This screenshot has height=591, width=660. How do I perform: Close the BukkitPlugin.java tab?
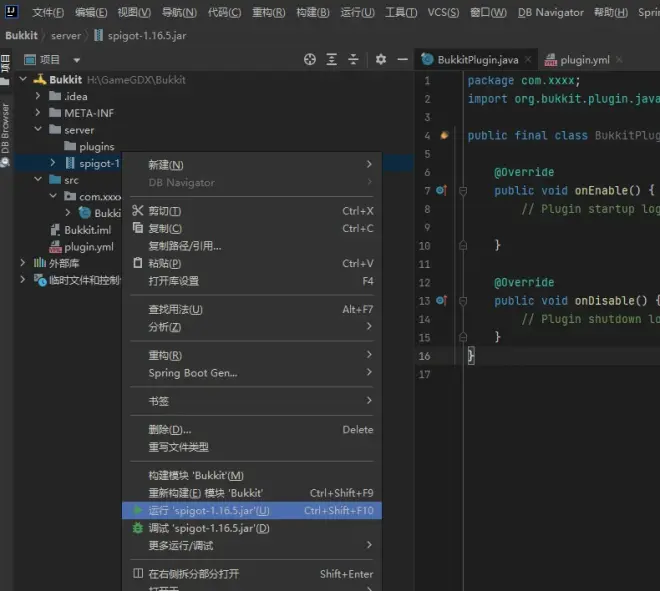528,60
